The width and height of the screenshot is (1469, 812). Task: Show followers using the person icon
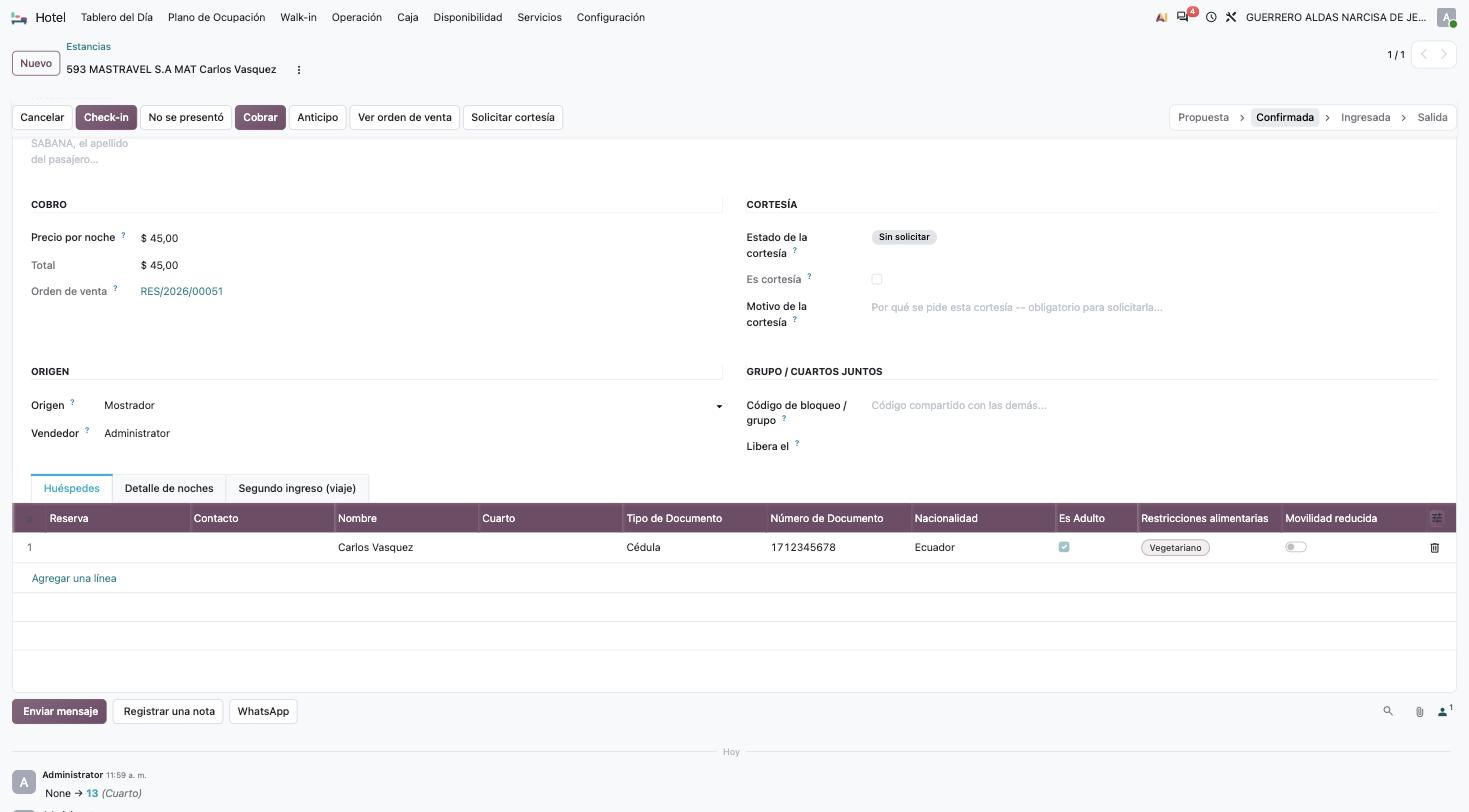1445,711
